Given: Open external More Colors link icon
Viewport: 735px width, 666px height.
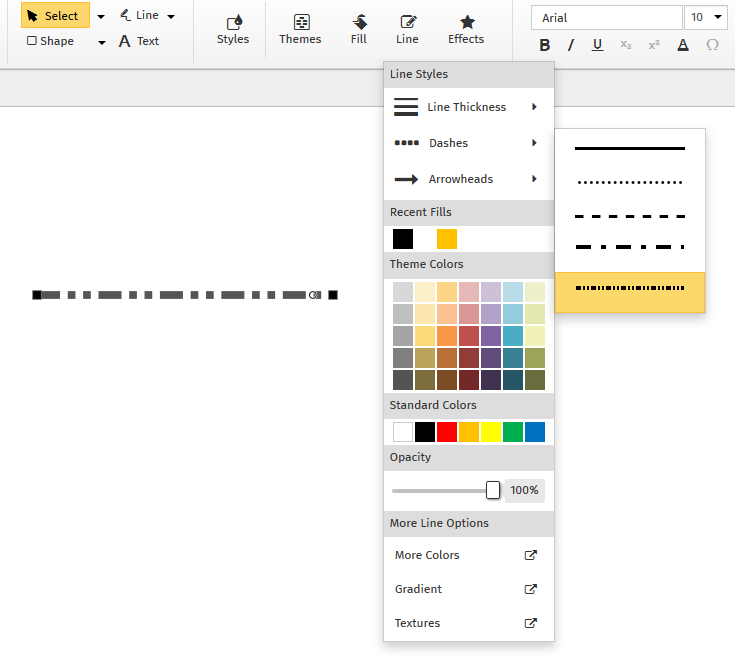Looking at the screenshot, I should point(531,555).
